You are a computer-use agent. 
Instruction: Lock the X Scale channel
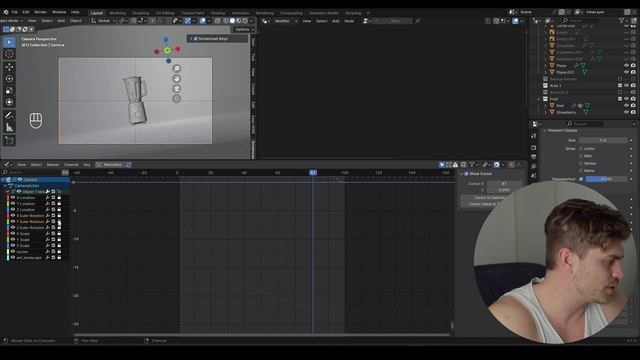[x=59, y=233]
